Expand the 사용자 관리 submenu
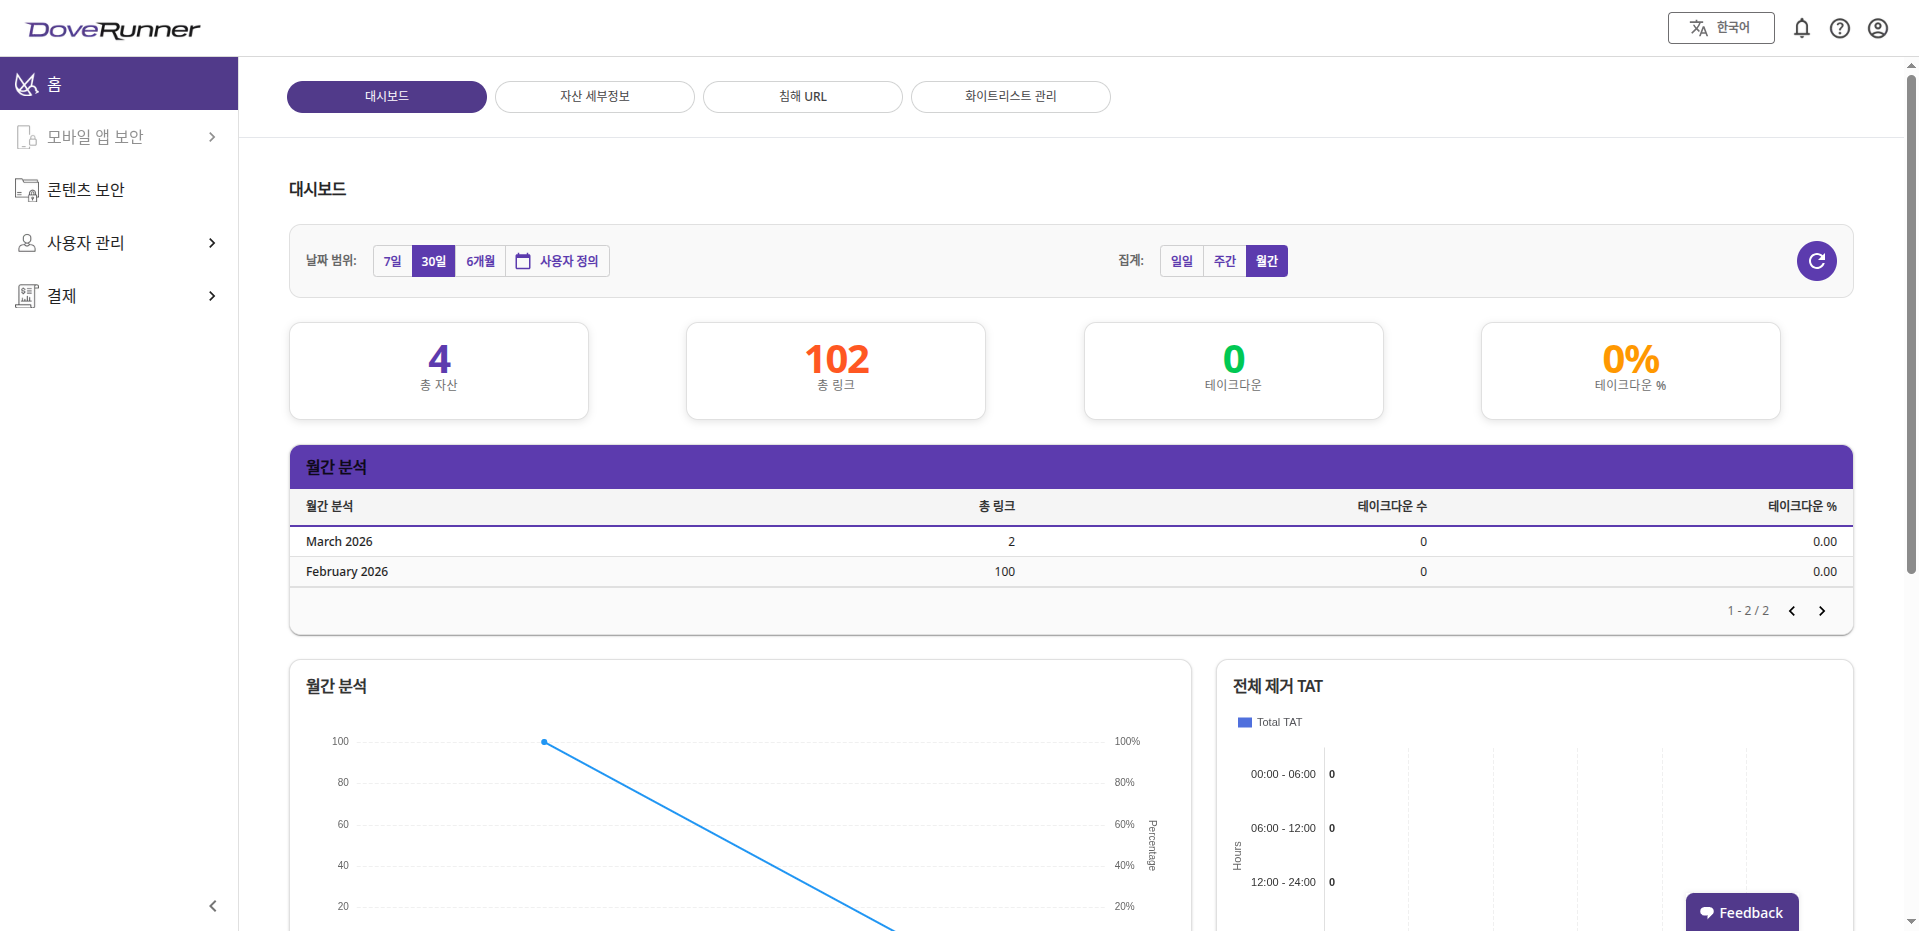 pyautogui.click(x=211, y=243)
